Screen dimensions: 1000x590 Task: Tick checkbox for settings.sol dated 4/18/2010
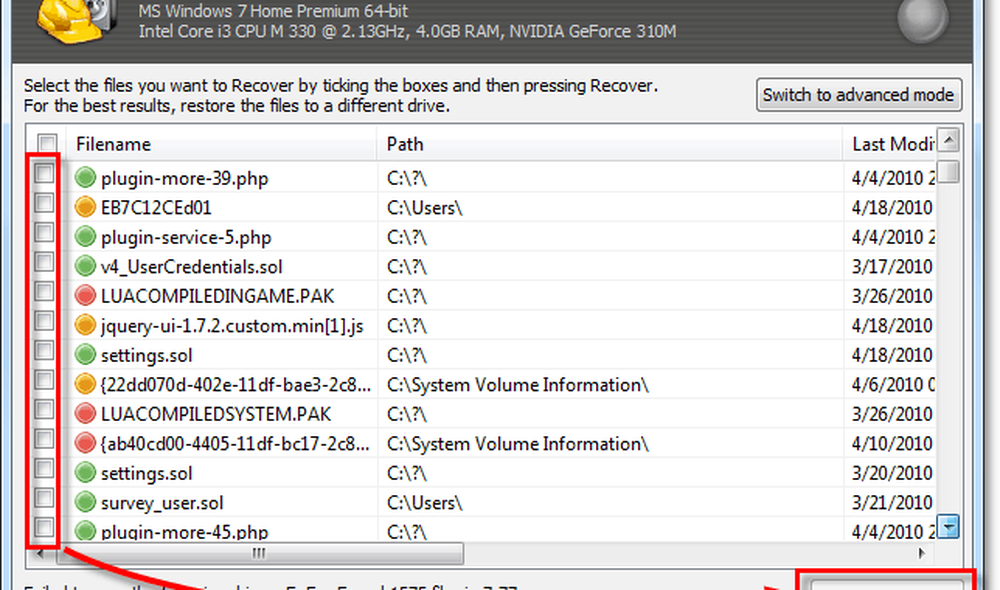[44, 350]
